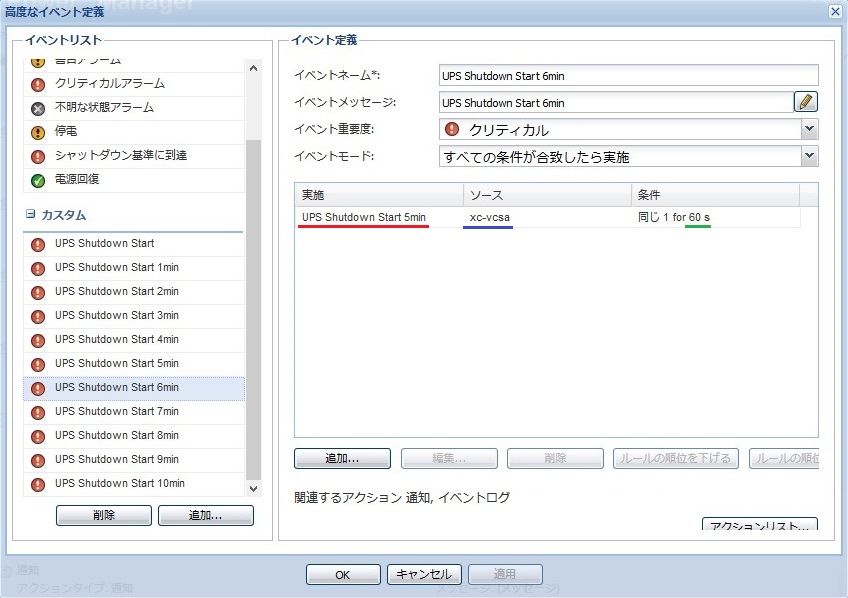The width and height of the screenshot is (848, 598).
Task: Click the イベントネーム input field
Action: click(628, 76)
